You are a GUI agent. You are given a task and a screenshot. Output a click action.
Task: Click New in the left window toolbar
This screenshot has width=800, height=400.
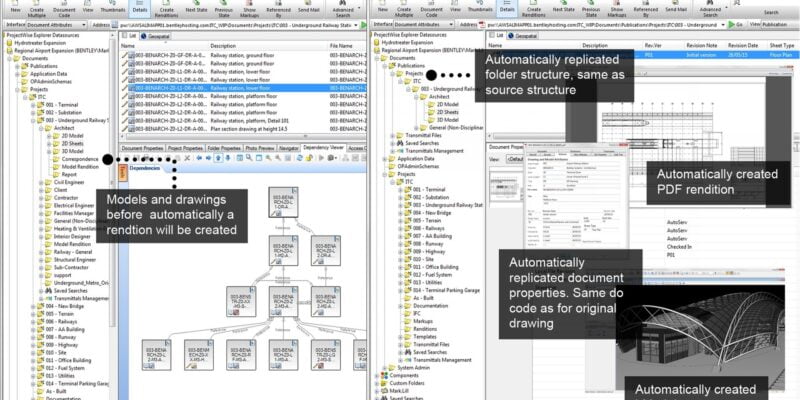point(16,7)
